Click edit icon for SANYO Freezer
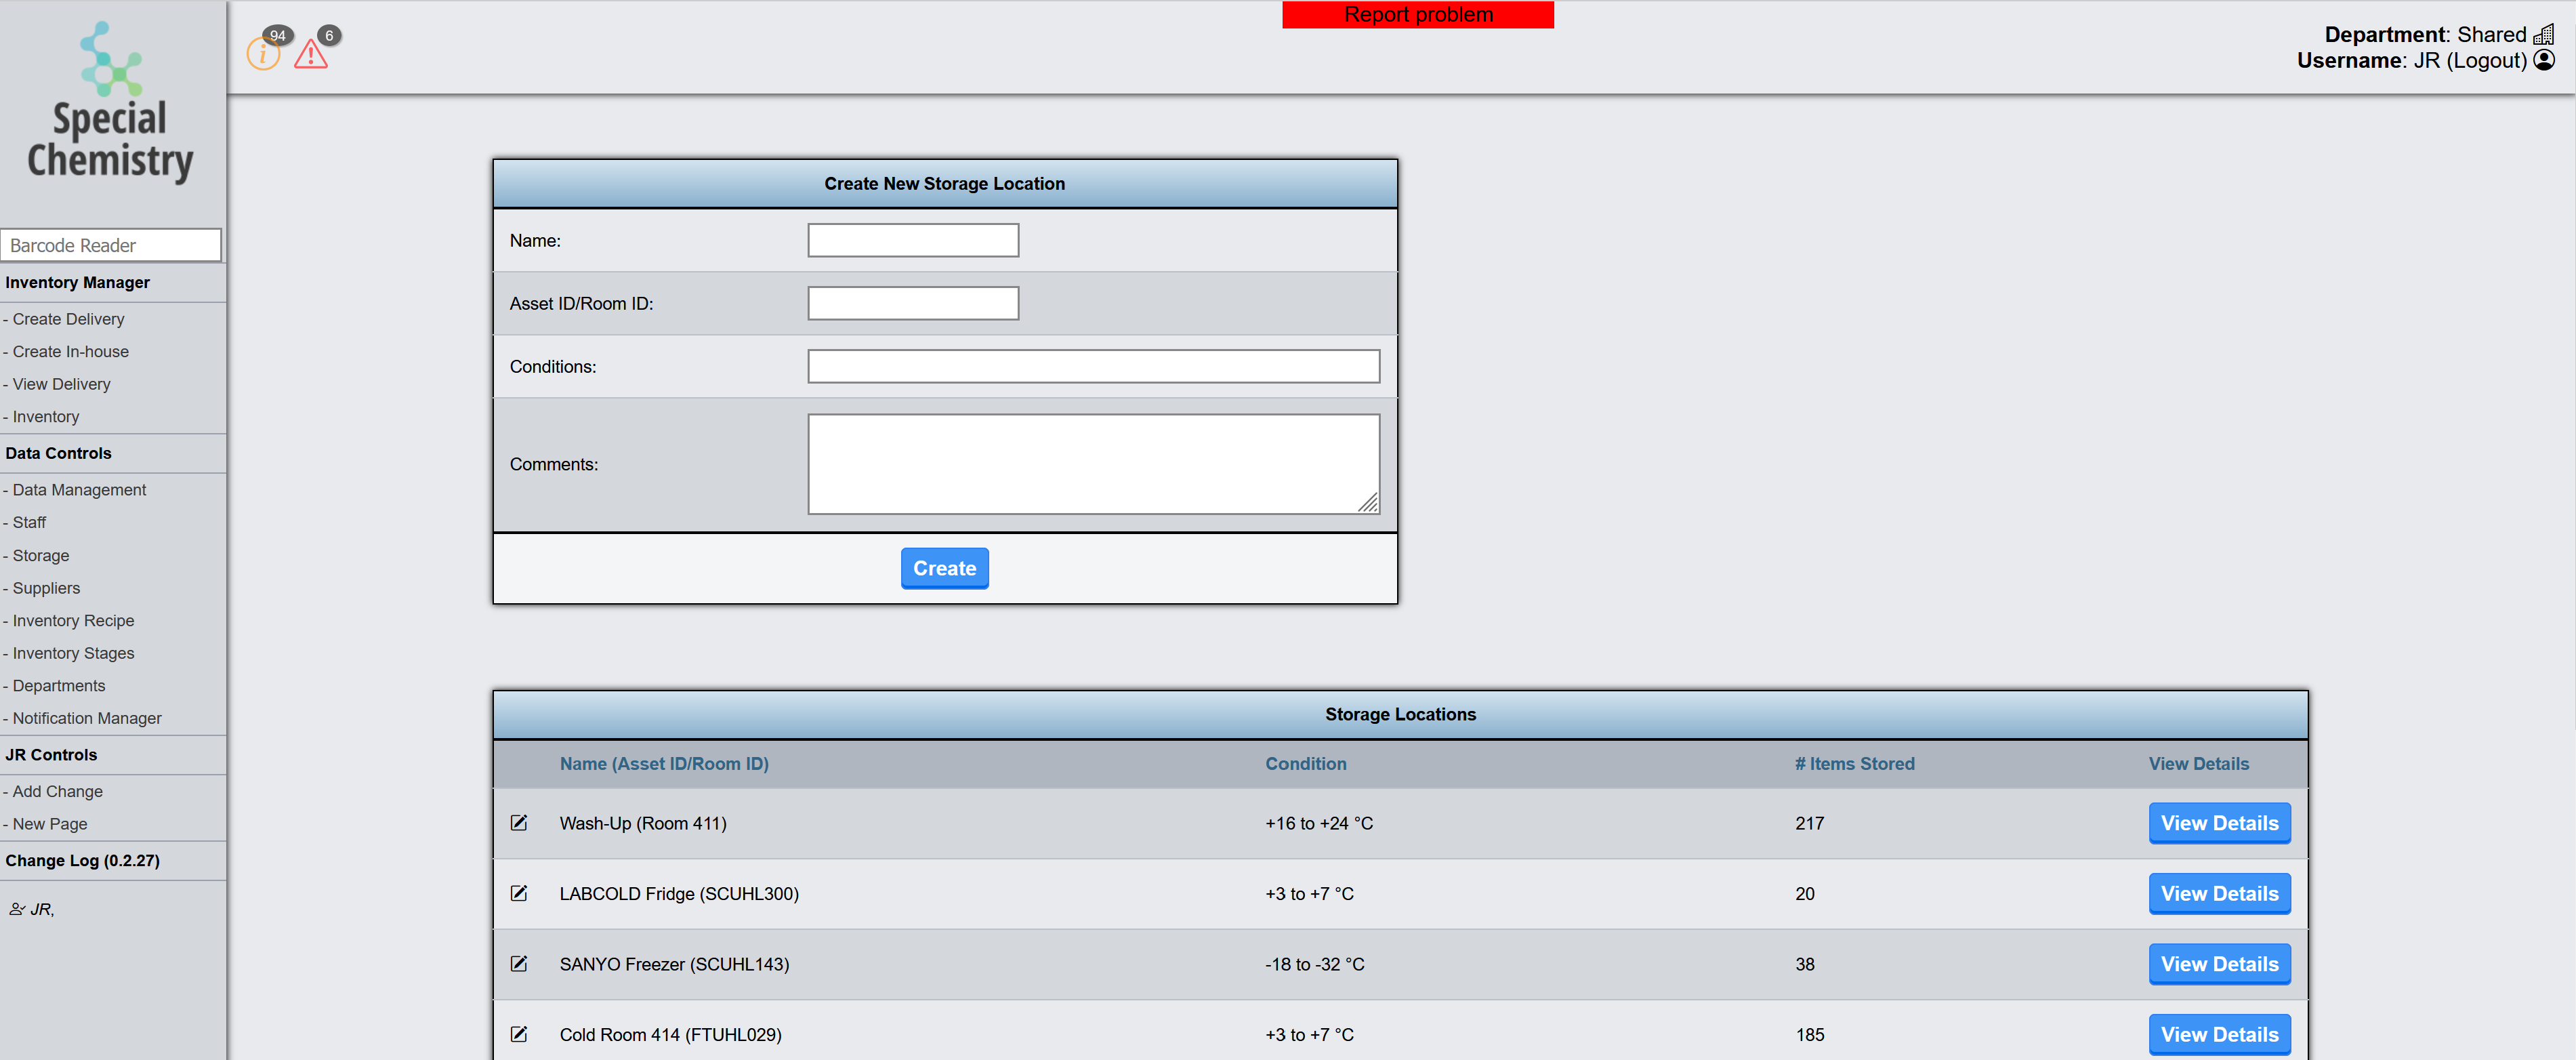The image size is (2576, 1060). (x=519, y=964)
